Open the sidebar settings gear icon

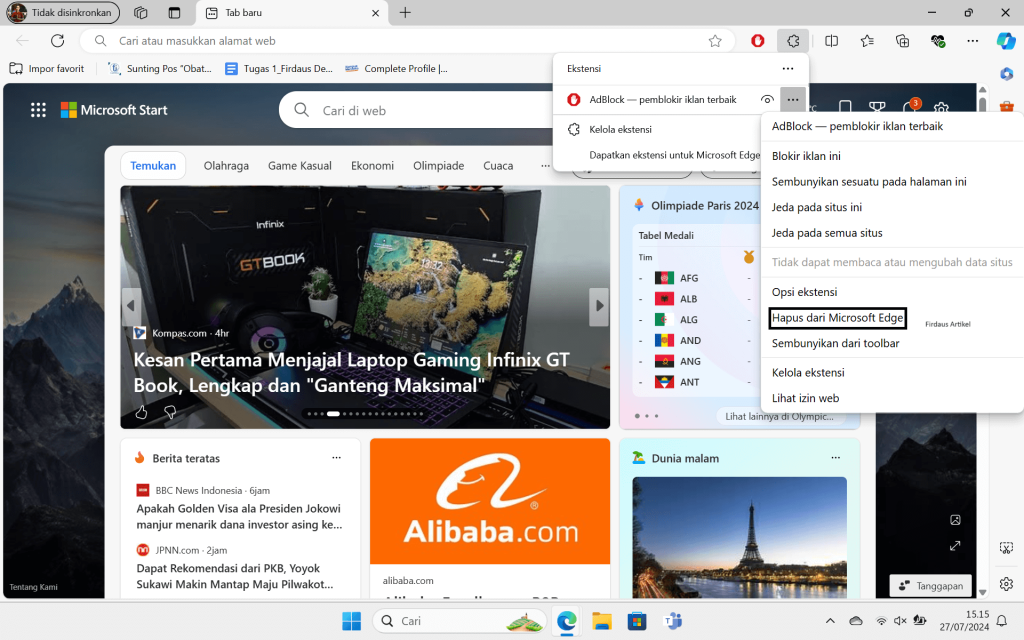(x=1006, y=584)
